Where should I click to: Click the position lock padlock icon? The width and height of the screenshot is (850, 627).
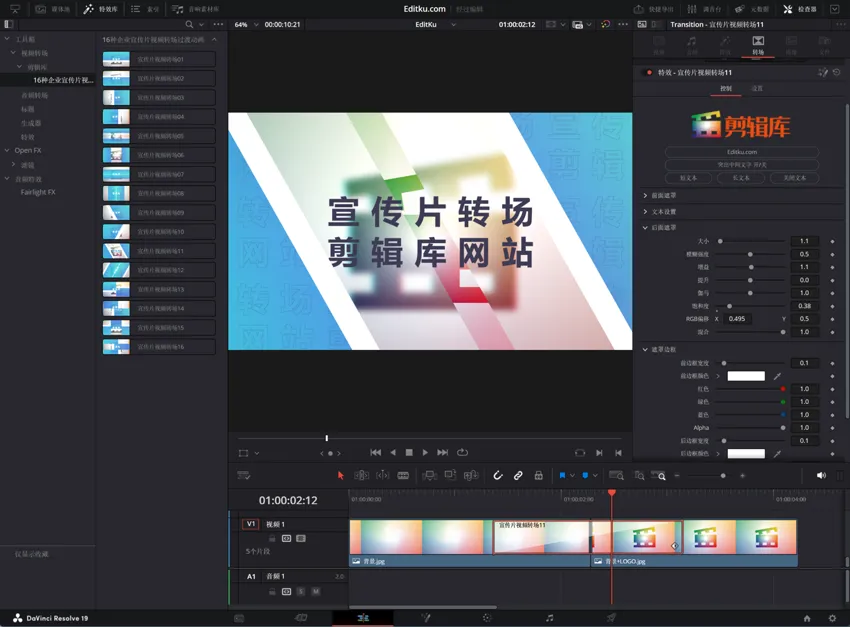click(538, 476)
